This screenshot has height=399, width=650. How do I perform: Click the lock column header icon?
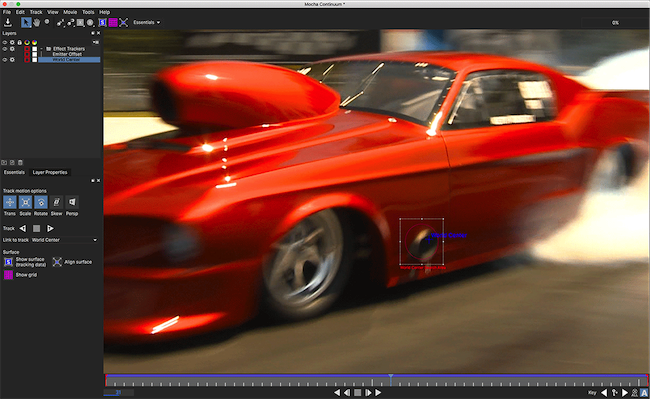(x=19, y=42)
